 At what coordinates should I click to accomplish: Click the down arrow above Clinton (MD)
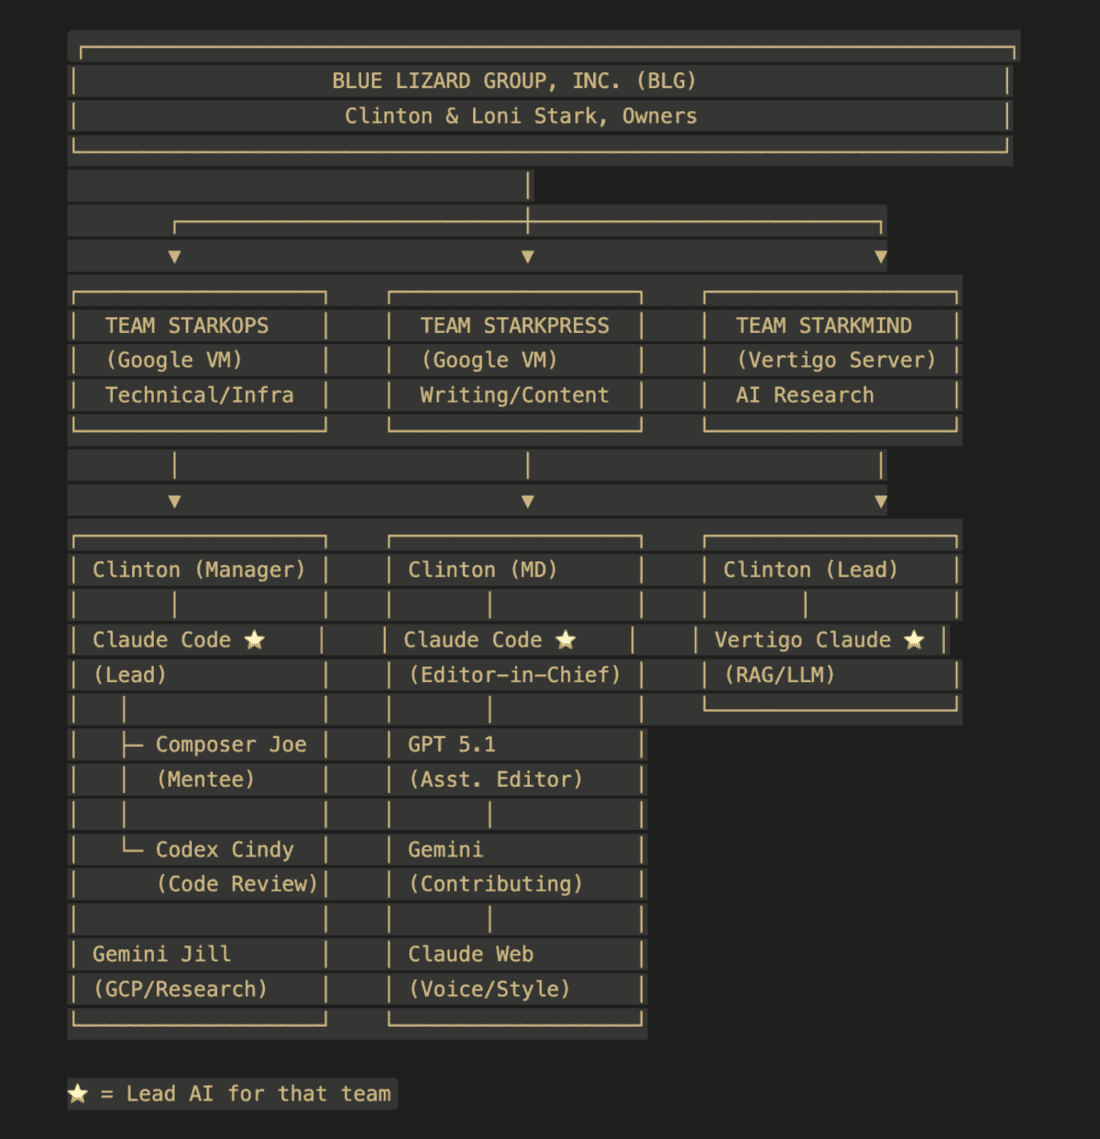coord(528,502)
